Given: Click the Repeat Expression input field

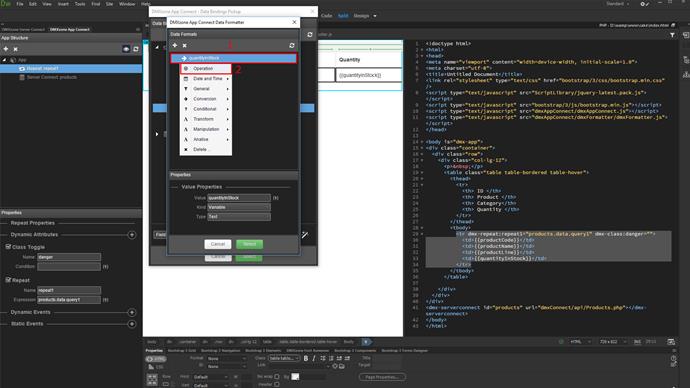Looking at the screenshot, I should point(69,300).
